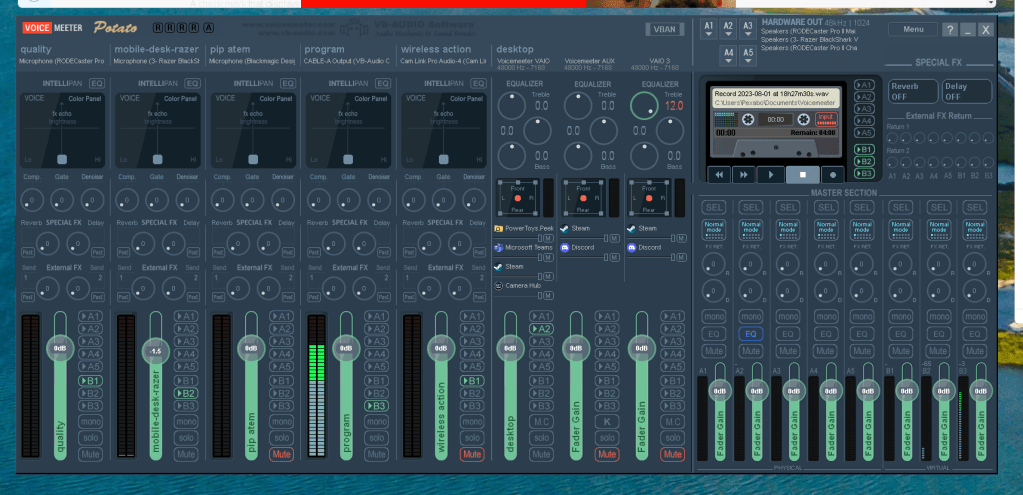Click the Microsoft Teams app icon

pyautogui.click(x=498, y=248)
